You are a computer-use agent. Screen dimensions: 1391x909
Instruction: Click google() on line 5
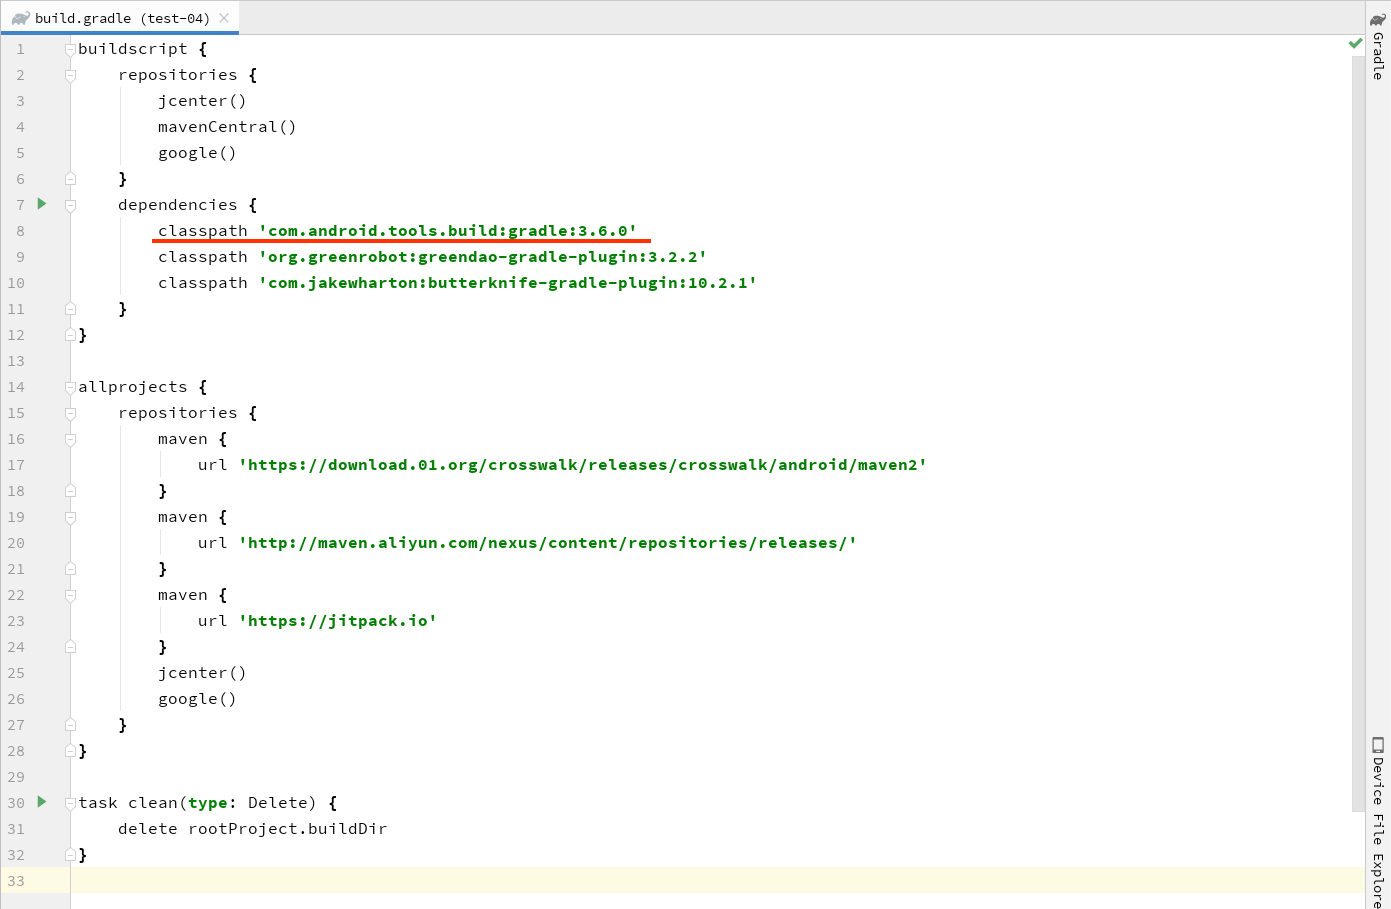click(197, 153)
